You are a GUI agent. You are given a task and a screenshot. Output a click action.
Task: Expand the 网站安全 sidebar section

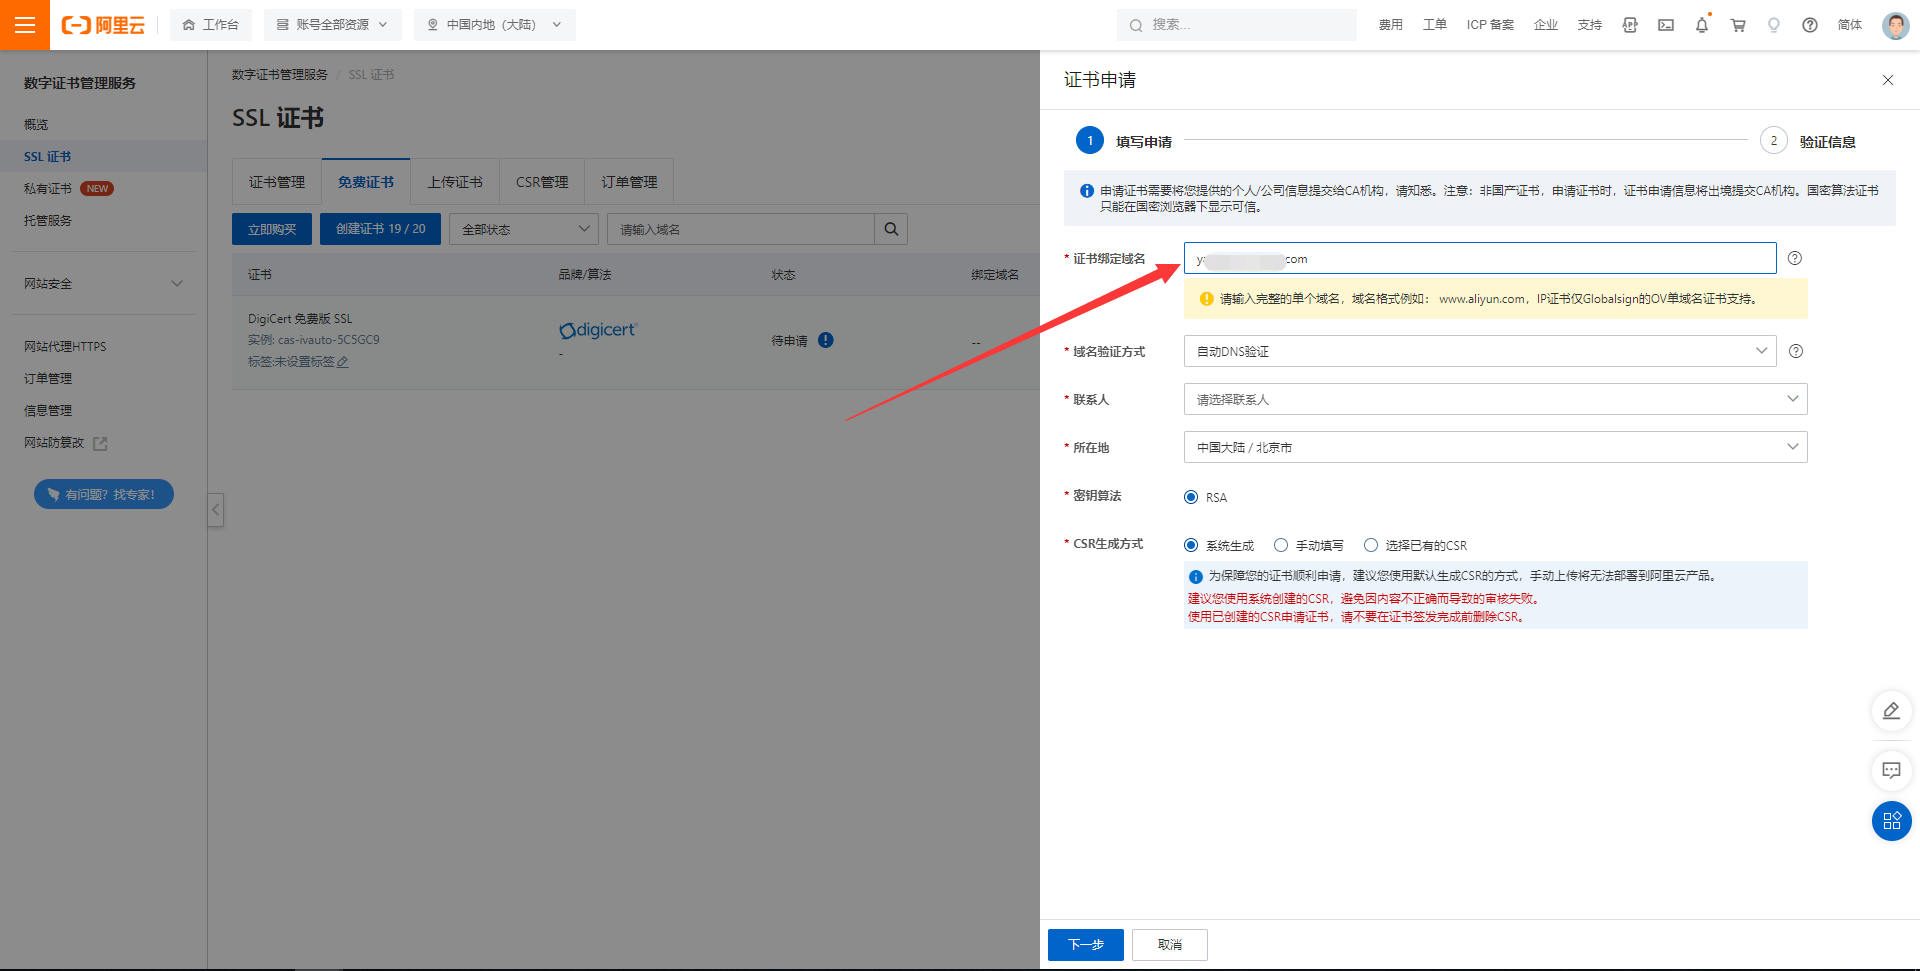pos(104,283)
